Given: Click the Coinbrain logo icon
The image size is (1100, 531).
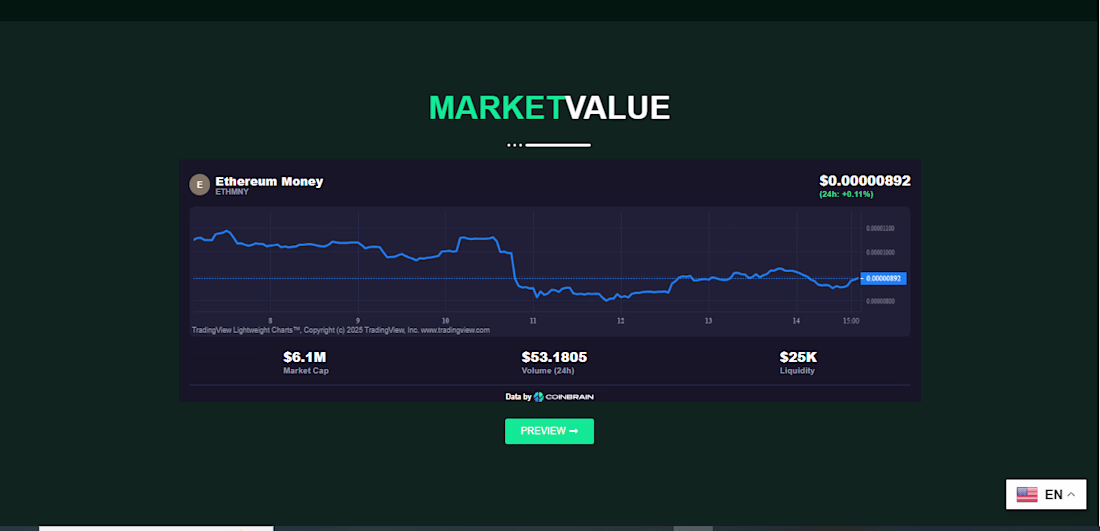Looking at the screenshot, I should pyautogui.click(x=539, y=396).
